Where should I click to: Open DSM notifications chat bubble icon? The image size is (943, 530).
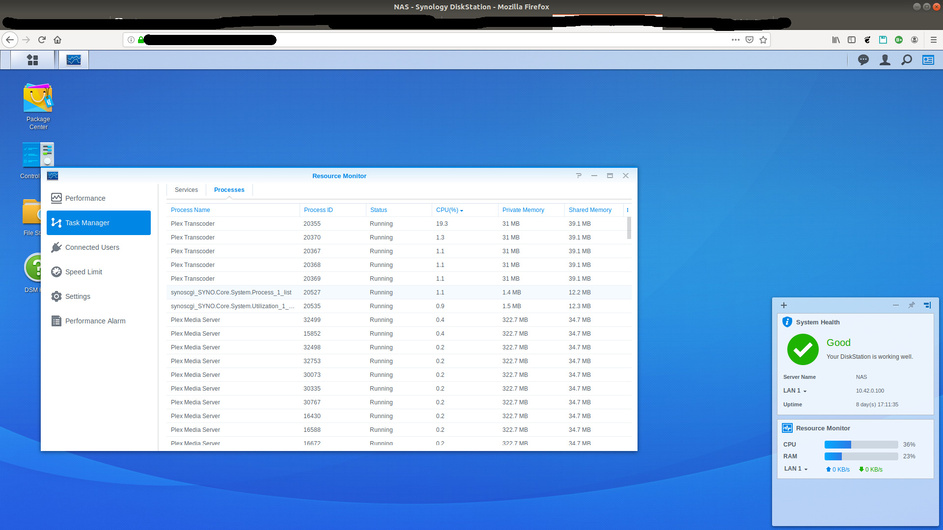click(x=863, y=60)
